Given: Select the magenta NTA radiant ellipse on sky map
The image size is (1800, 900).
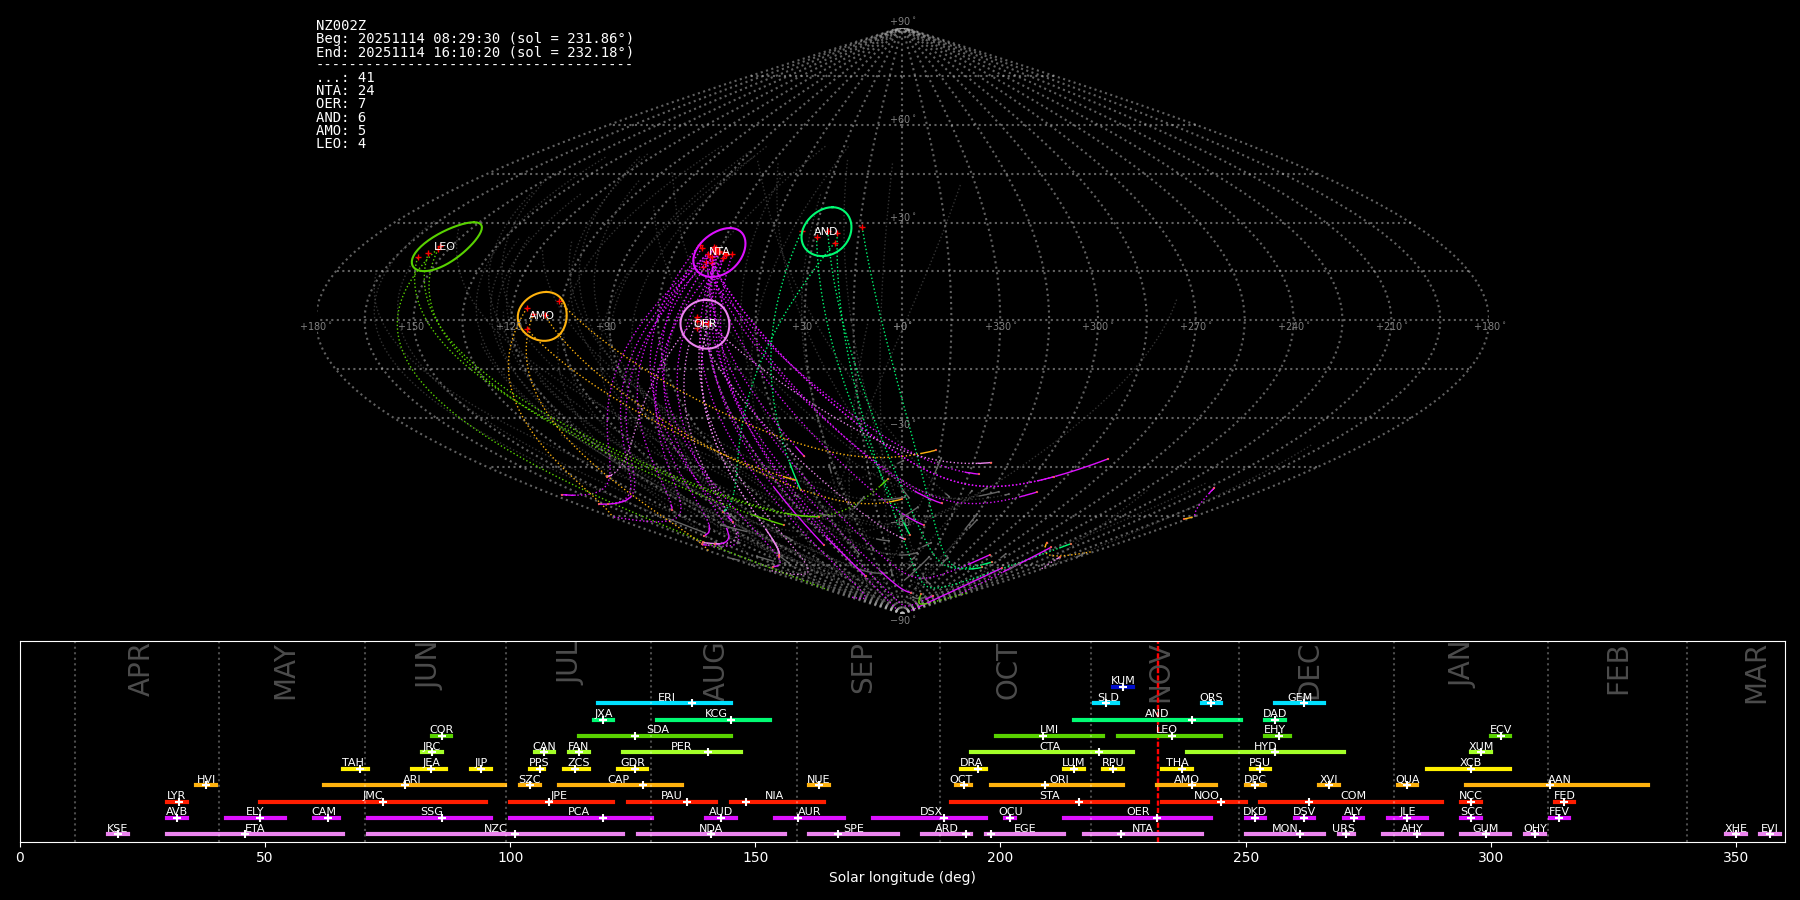Looking at the screenshot, I should (719, 253).
